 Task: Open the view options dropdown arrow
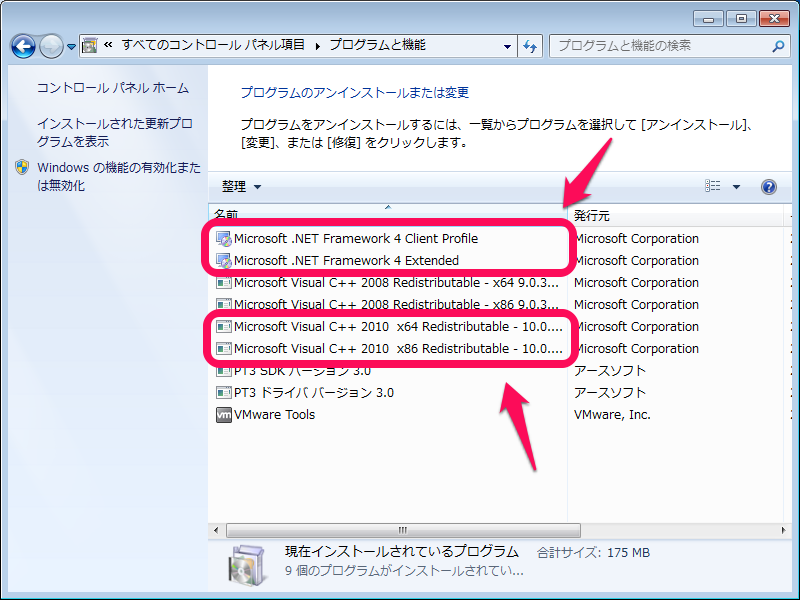point(736,187)
